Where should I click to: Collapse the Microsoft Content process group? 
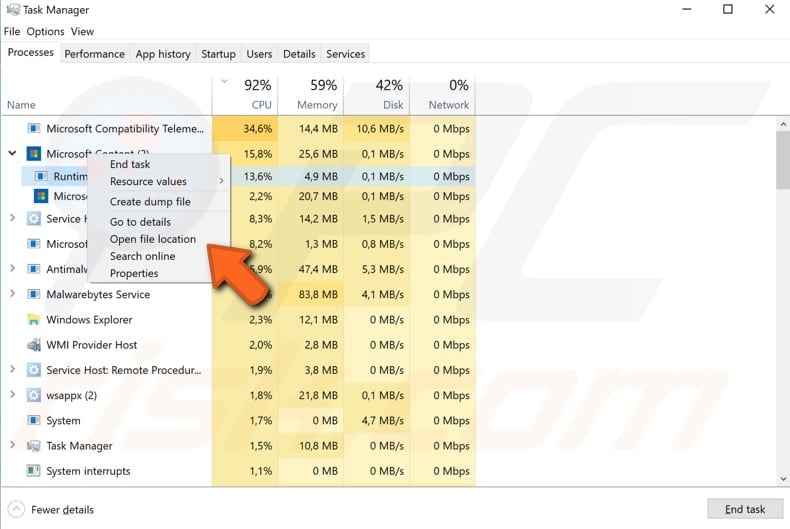[12, 153]
